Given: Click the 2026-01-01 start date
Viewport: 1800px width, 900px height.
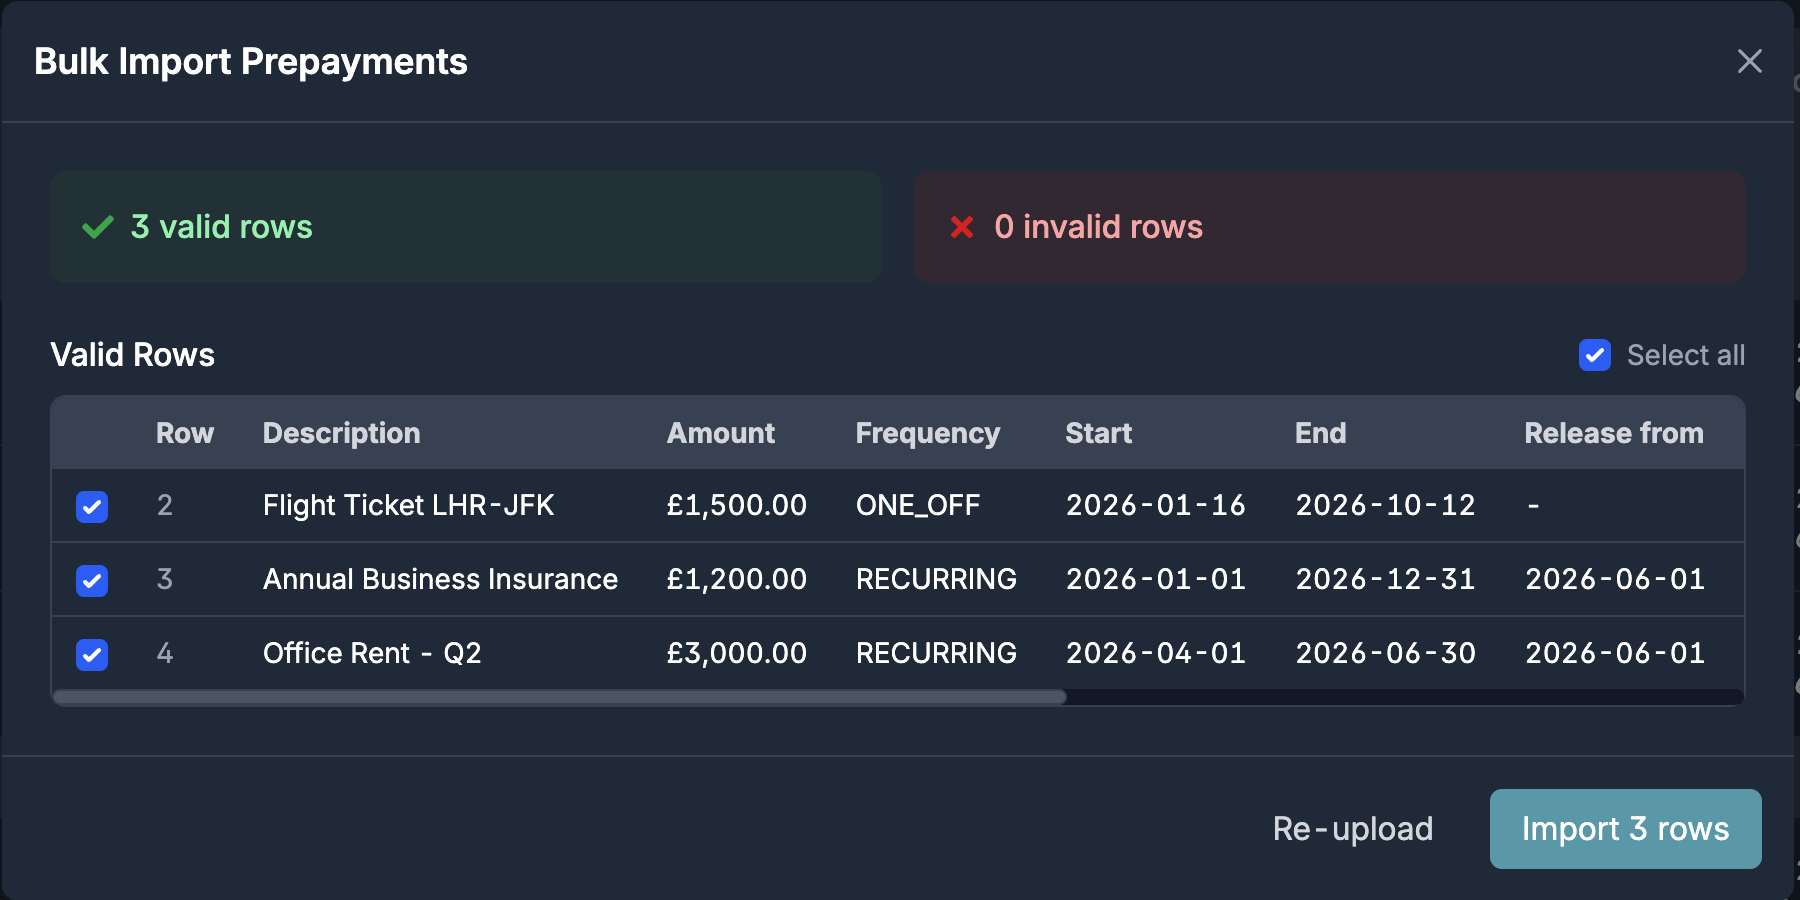Looking at the screenshot, I should pyautogui.click(x=1155, y=579).
